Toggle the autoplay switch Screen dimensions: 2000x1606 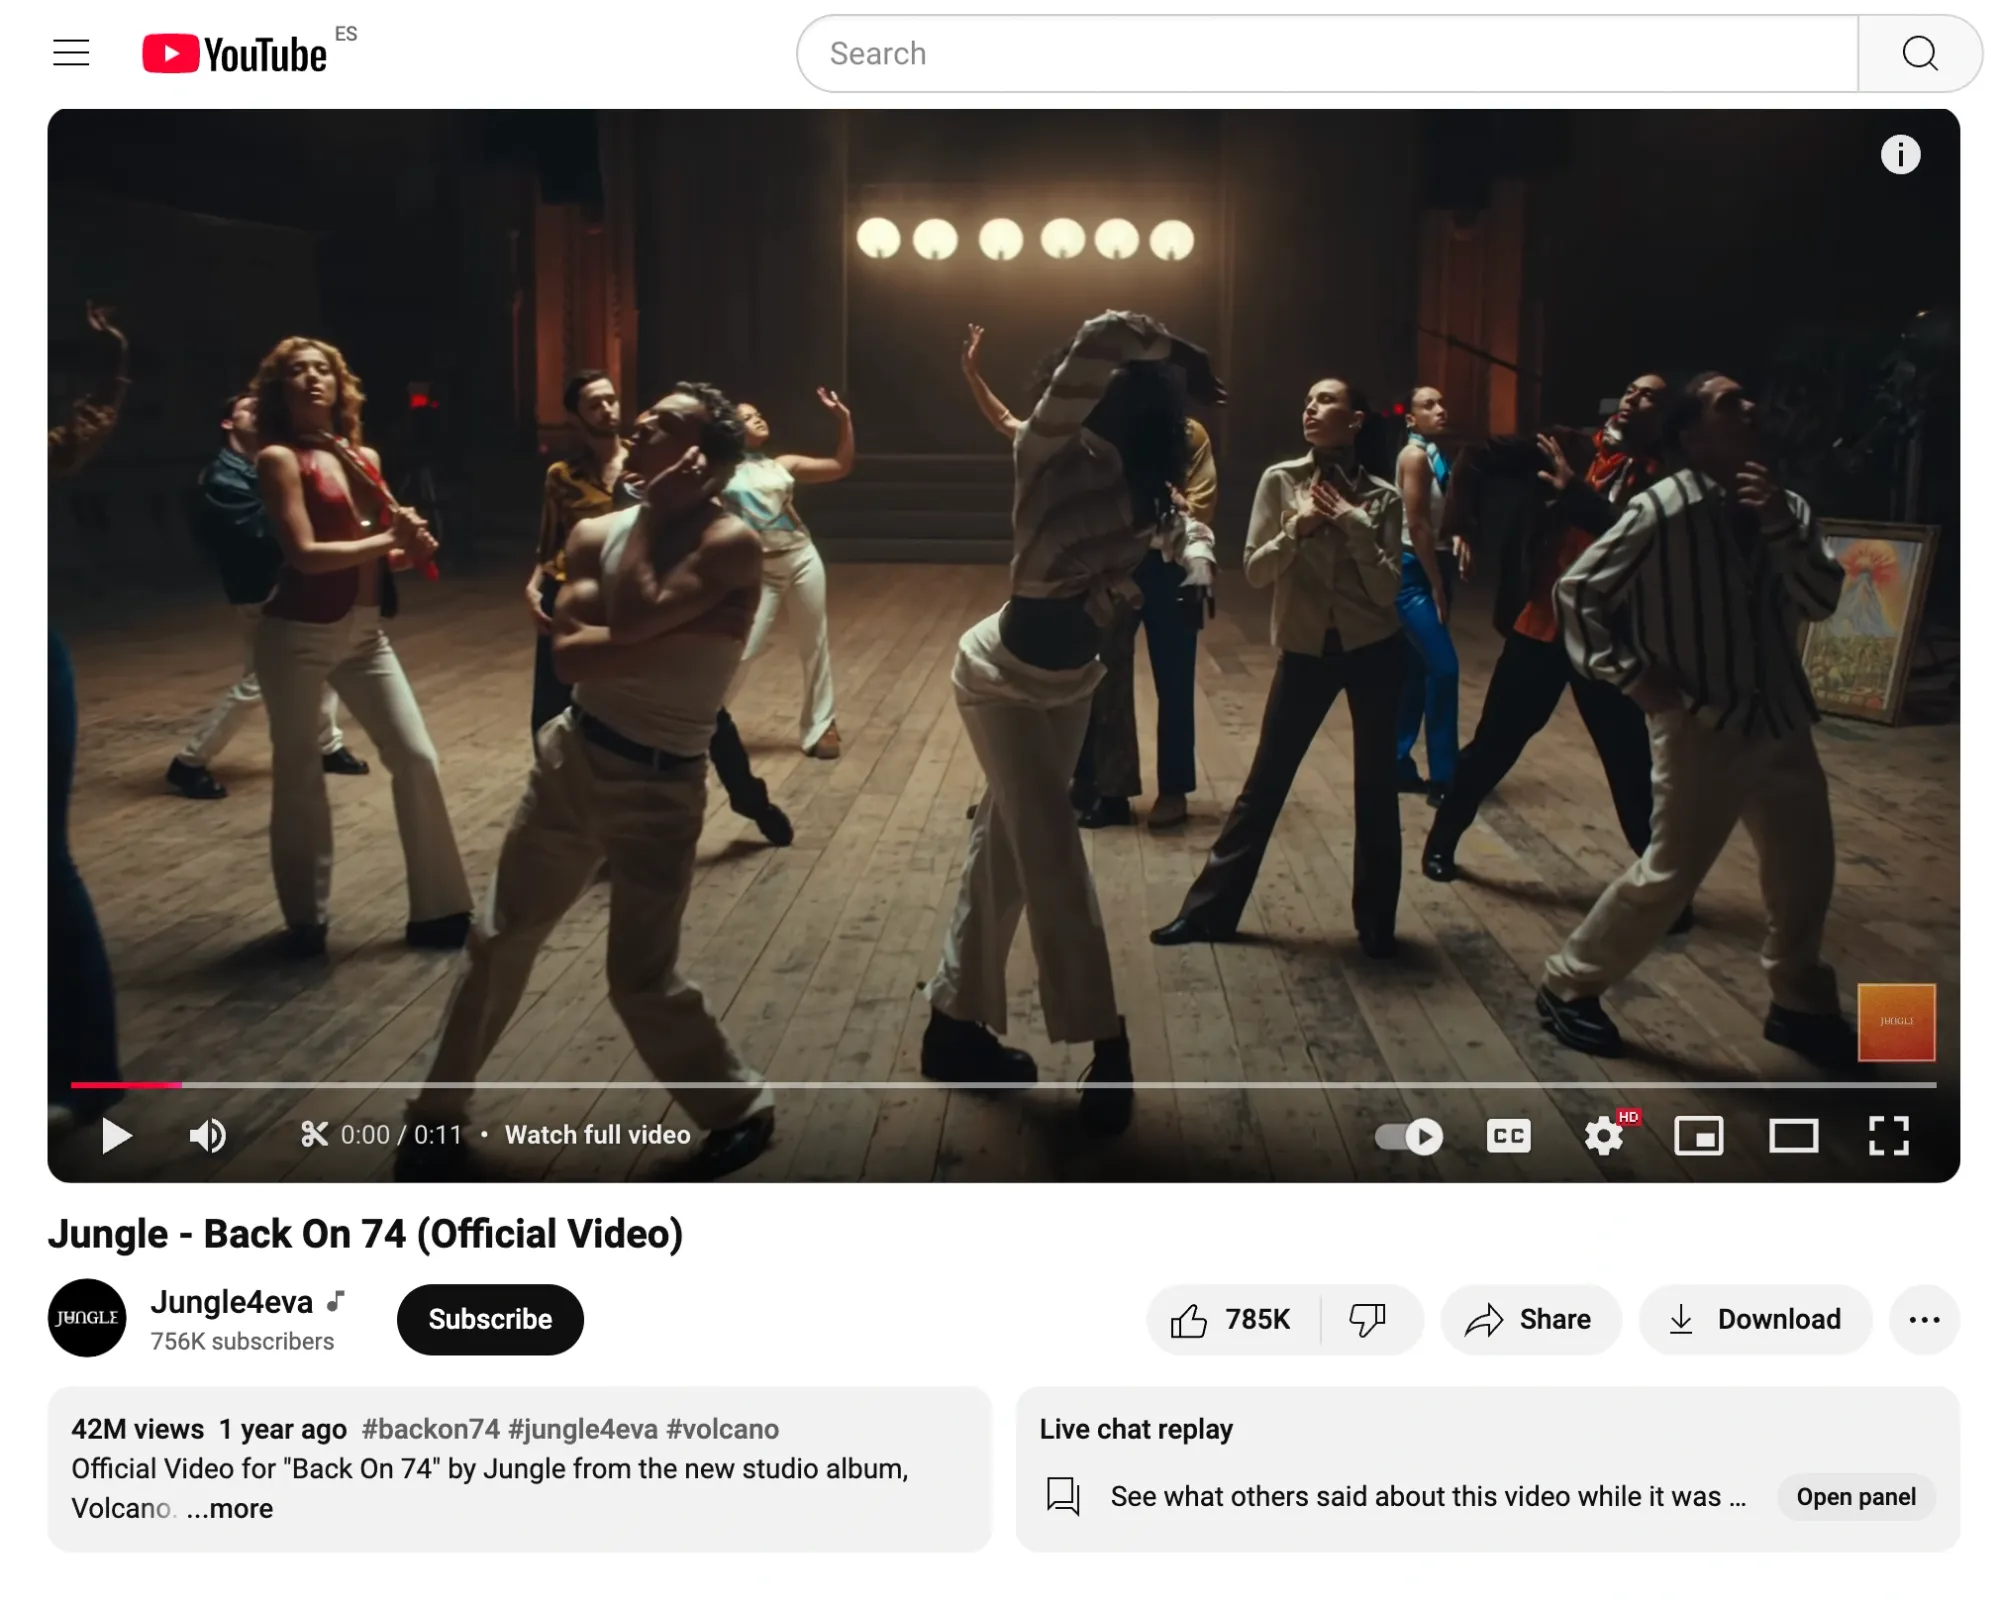coord(1408,1136)
